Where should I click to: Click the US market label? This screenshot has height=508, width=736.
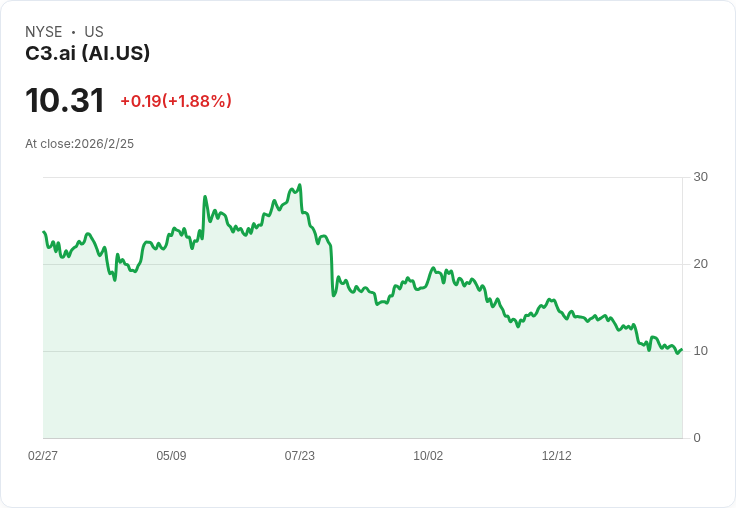[x=94, y=32]
